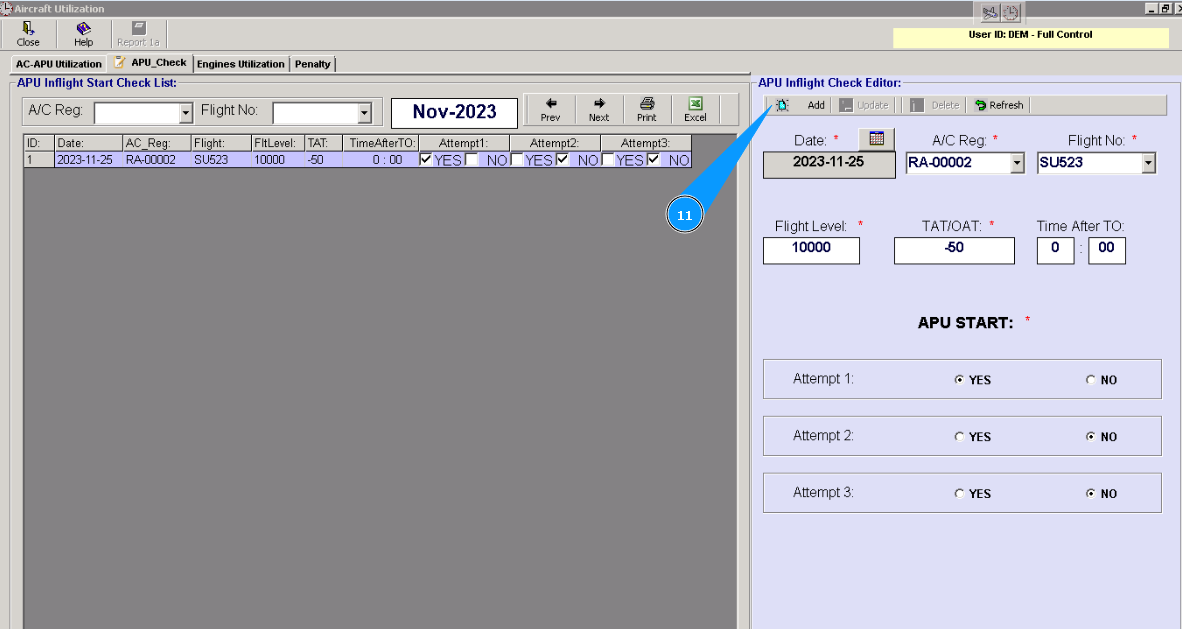Click the Nov-2023 month display
Screen dimensions: 1182x630
coord(455,112)
